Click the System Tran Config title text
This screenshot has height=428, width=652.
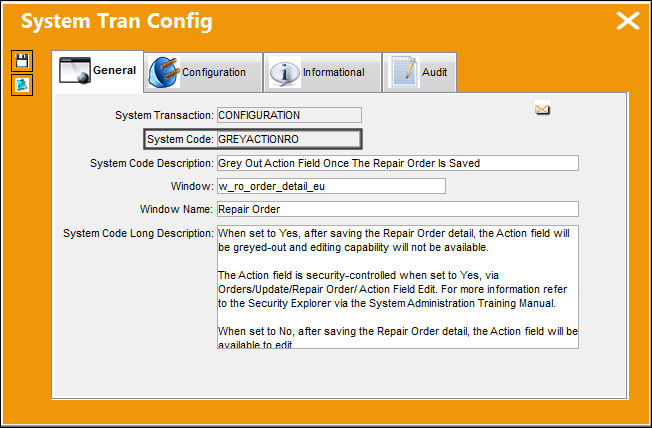pos(117,21)
